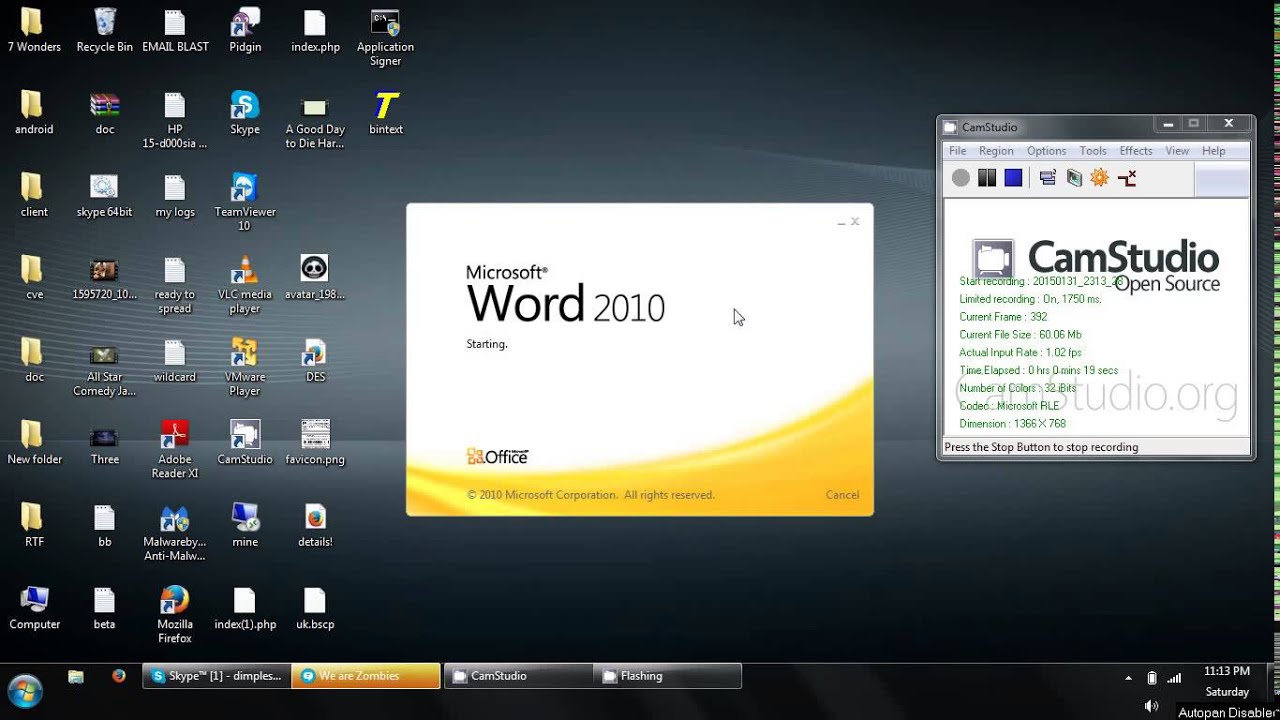Select the favicon.png file icon
This screenshot has height=720, width=1280.
(x=315, y=443)
